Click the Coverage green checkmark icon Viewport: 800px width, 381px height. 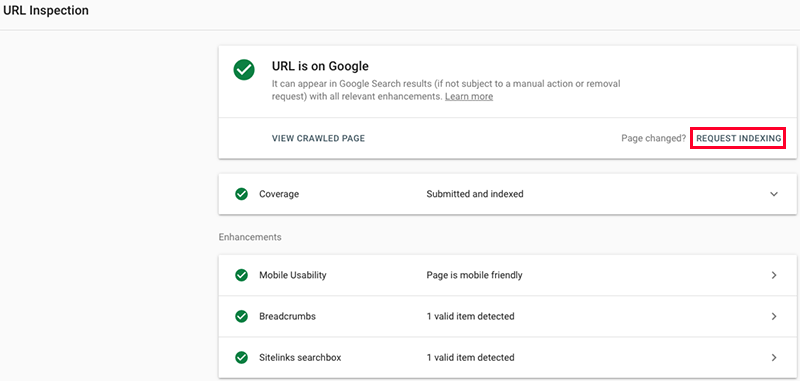tap(241, 194)
